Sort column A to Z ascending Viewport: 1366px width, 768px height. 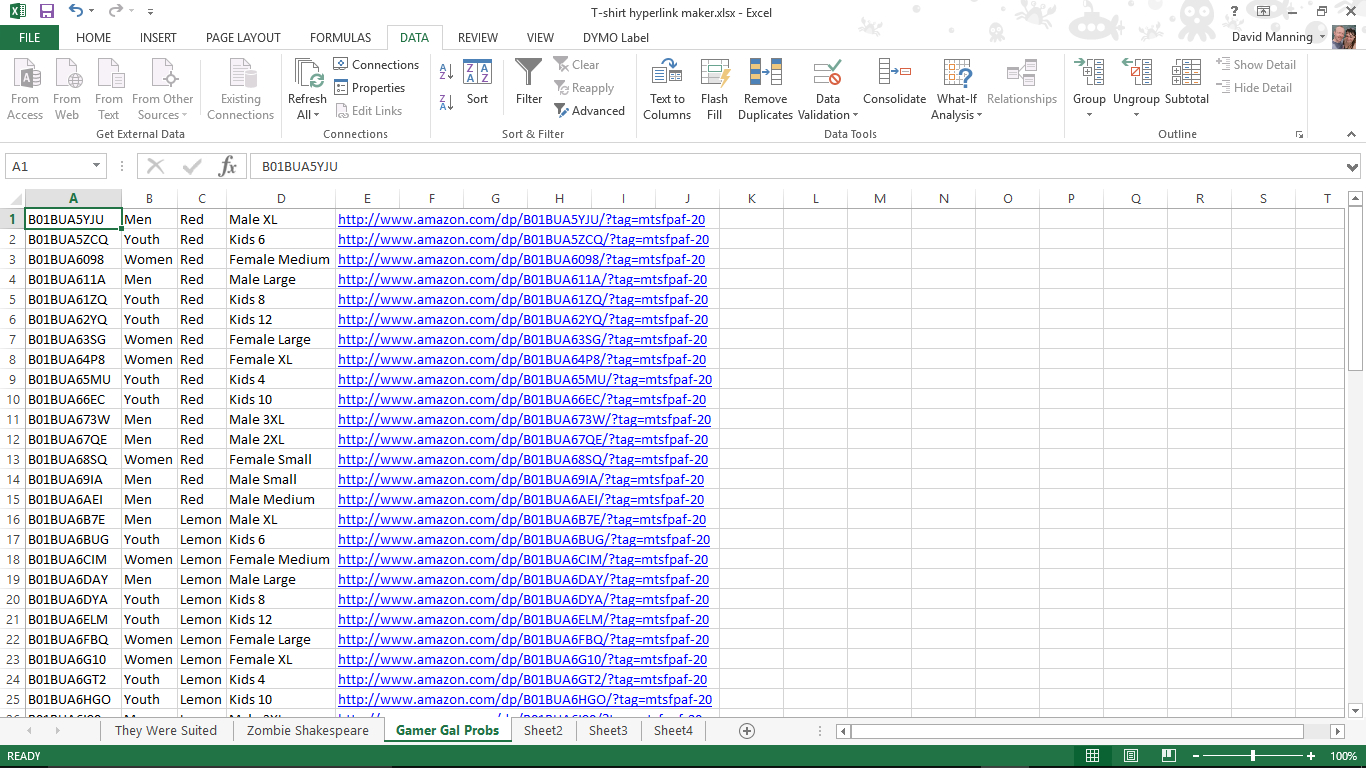[446, 72]
